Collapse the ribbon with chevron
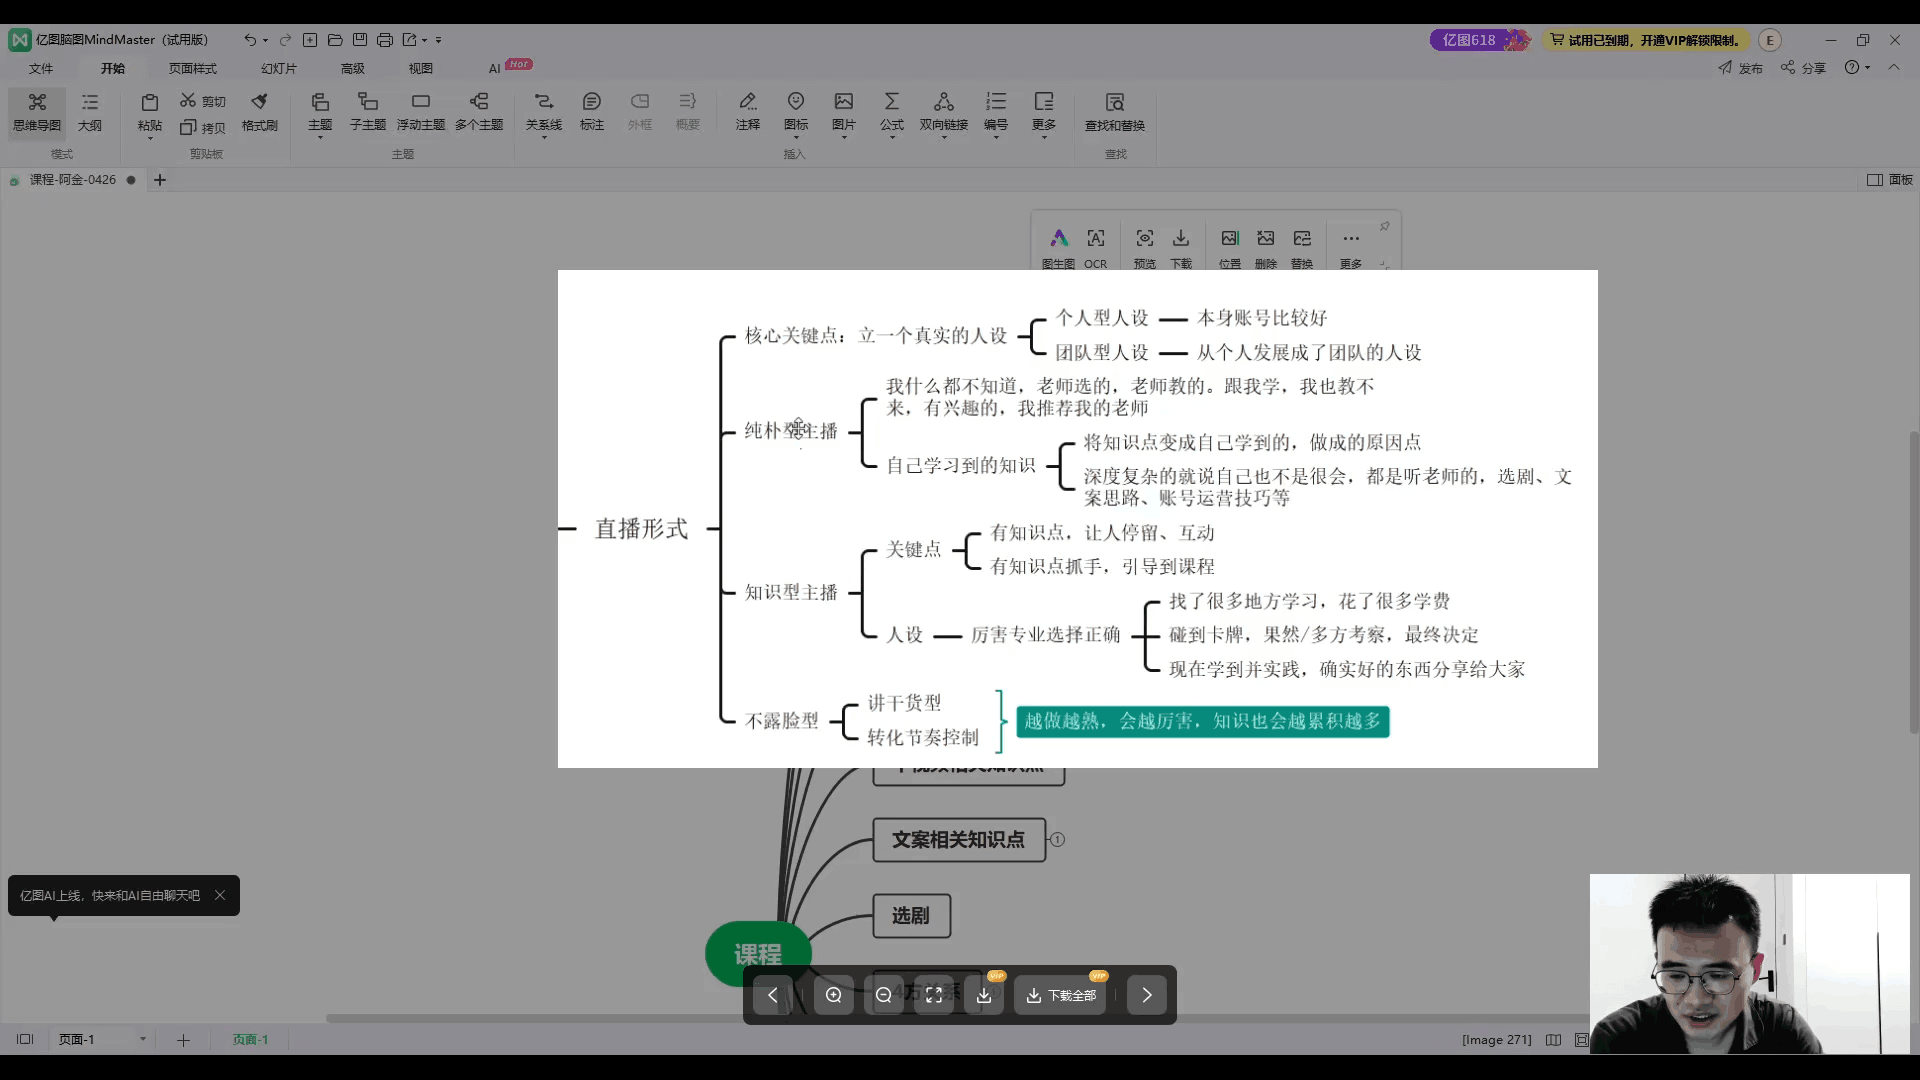 1894,67
